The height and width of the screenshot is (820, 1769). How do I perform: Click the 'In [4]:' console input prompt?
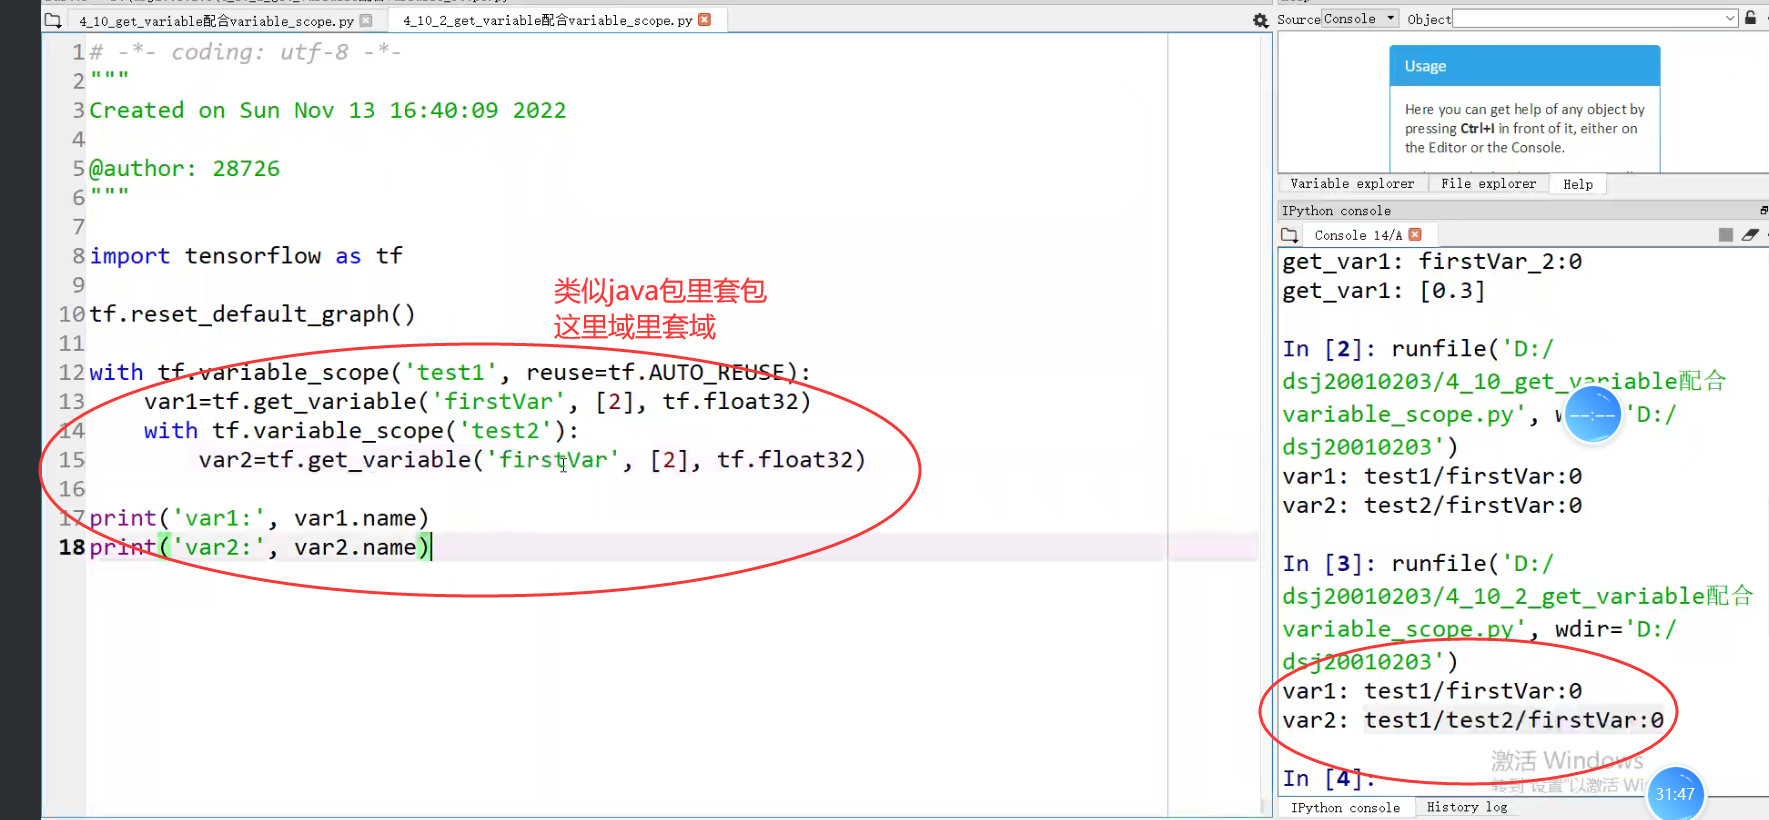tap(1329, 778)
